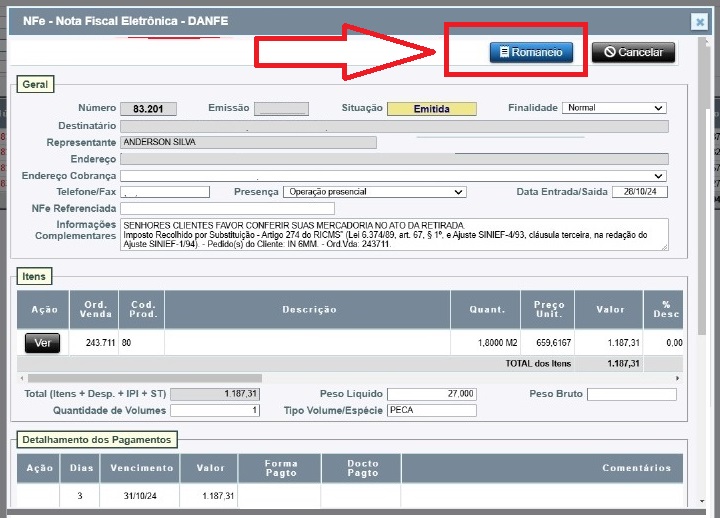Click the Representante field

coord(248,142)
